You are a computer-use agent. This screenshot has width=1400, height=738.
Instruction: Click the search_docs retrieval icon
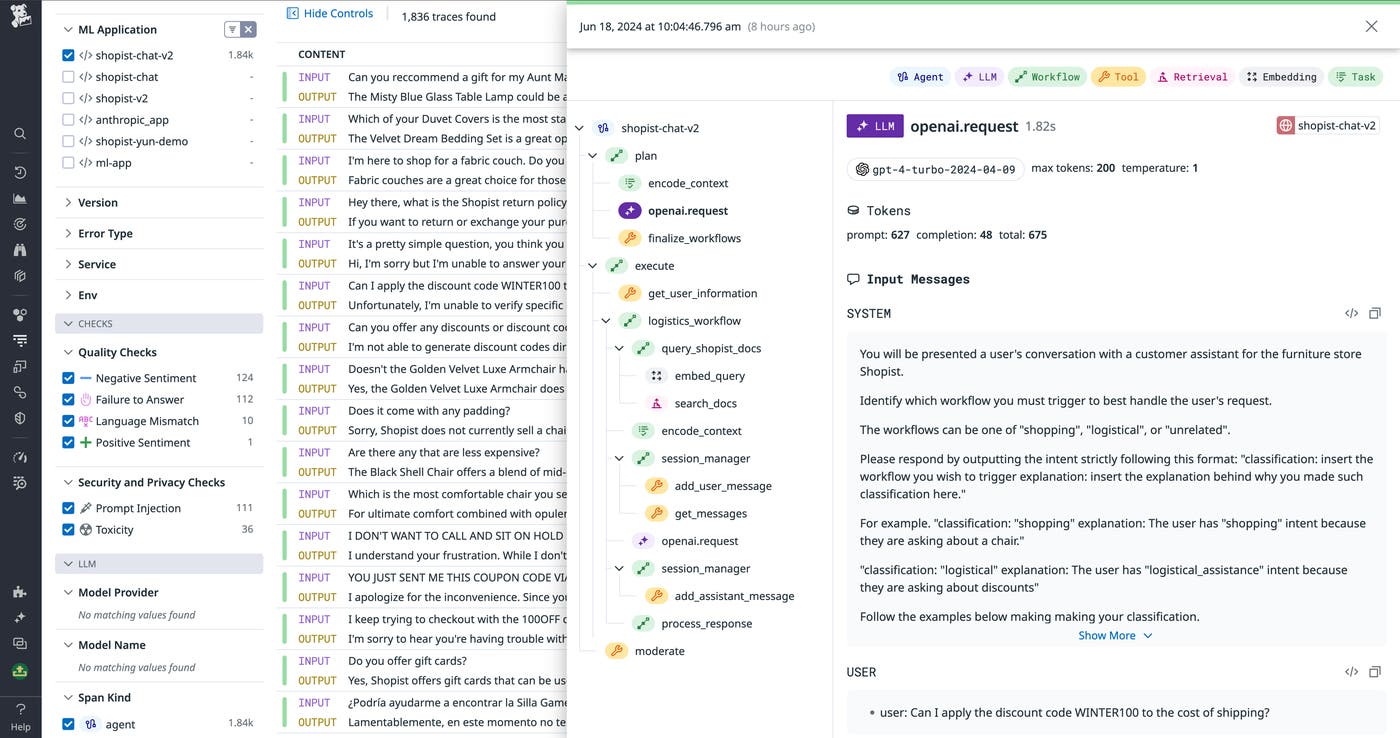coord(656,403)
